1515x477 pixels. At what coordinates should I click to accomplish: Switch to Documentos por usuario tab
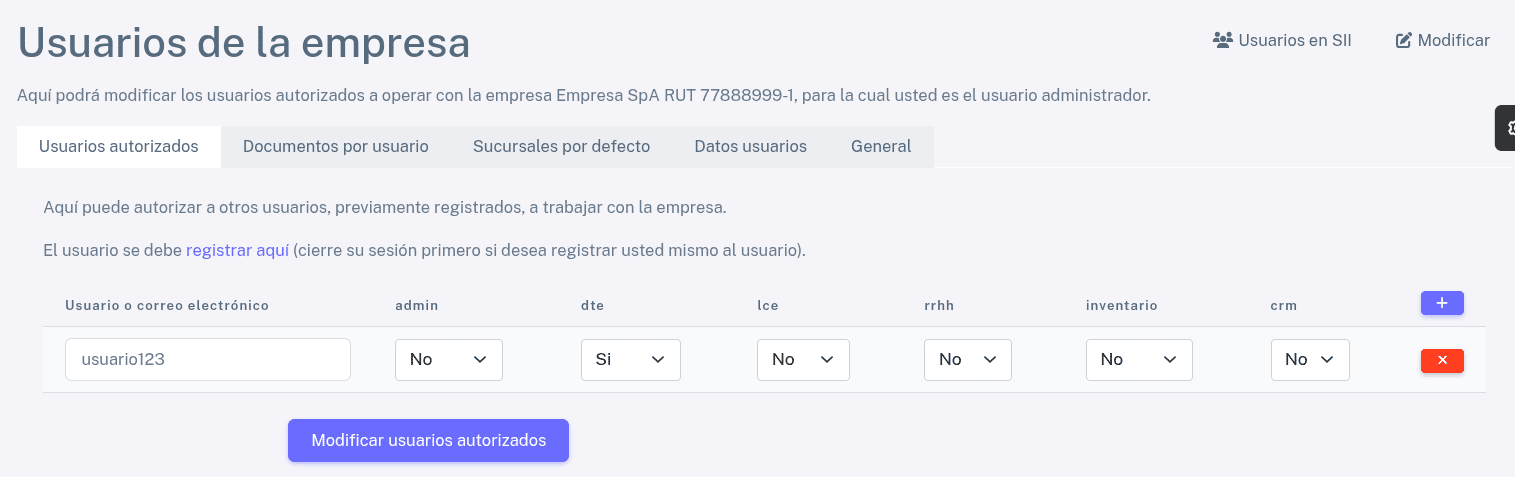pos(335,147)
